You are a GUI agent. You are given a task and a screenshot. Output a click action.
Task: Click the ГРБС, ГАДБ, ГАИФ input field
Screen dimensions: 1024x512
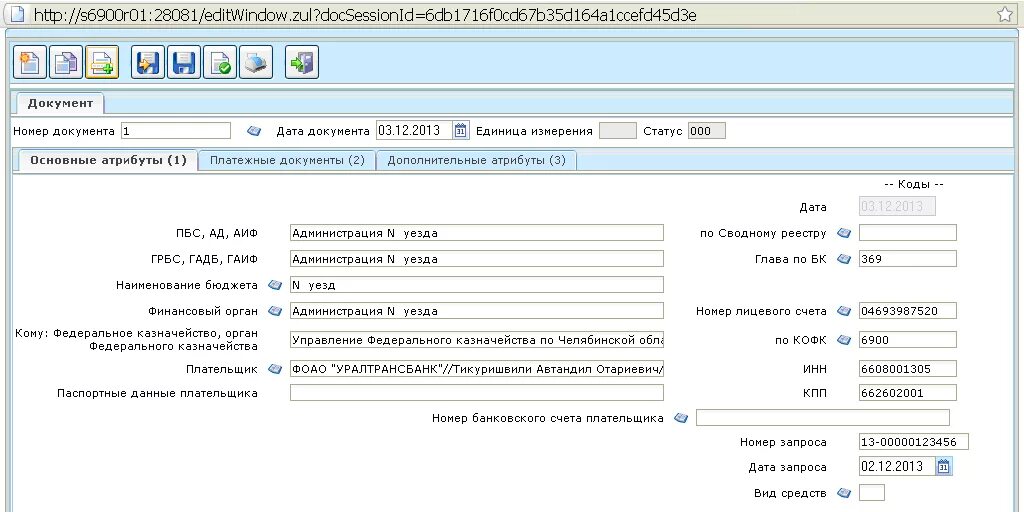click(477, 259)
